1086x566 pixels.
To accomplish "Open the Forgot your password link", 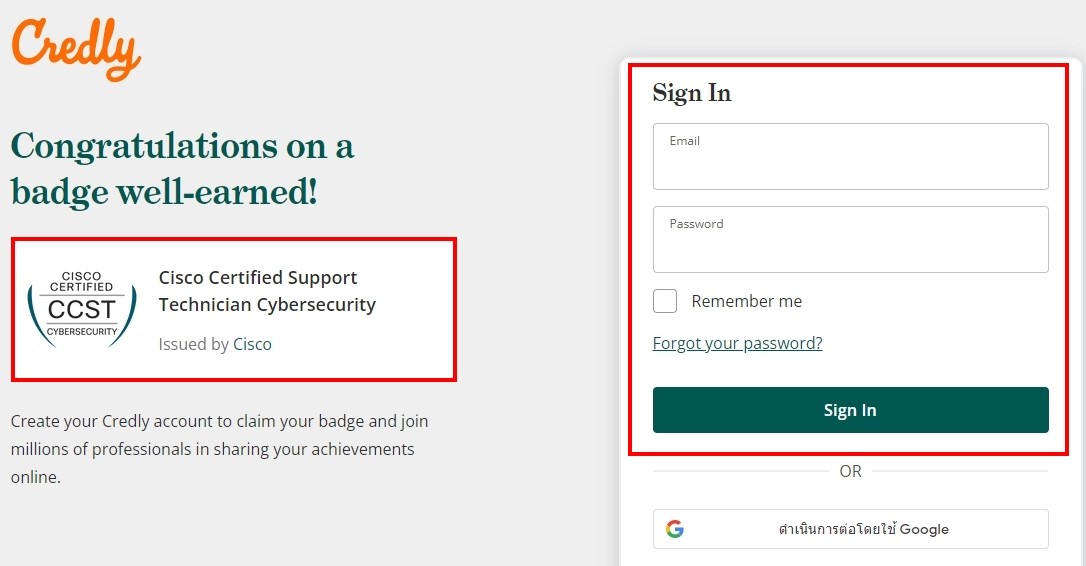I will (738, 343).
